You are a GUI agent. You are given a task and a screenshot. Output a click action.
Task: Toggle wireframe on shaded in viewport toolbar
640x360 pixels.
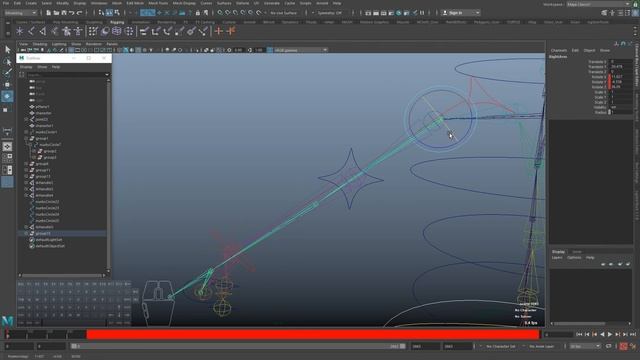[138, 50]
